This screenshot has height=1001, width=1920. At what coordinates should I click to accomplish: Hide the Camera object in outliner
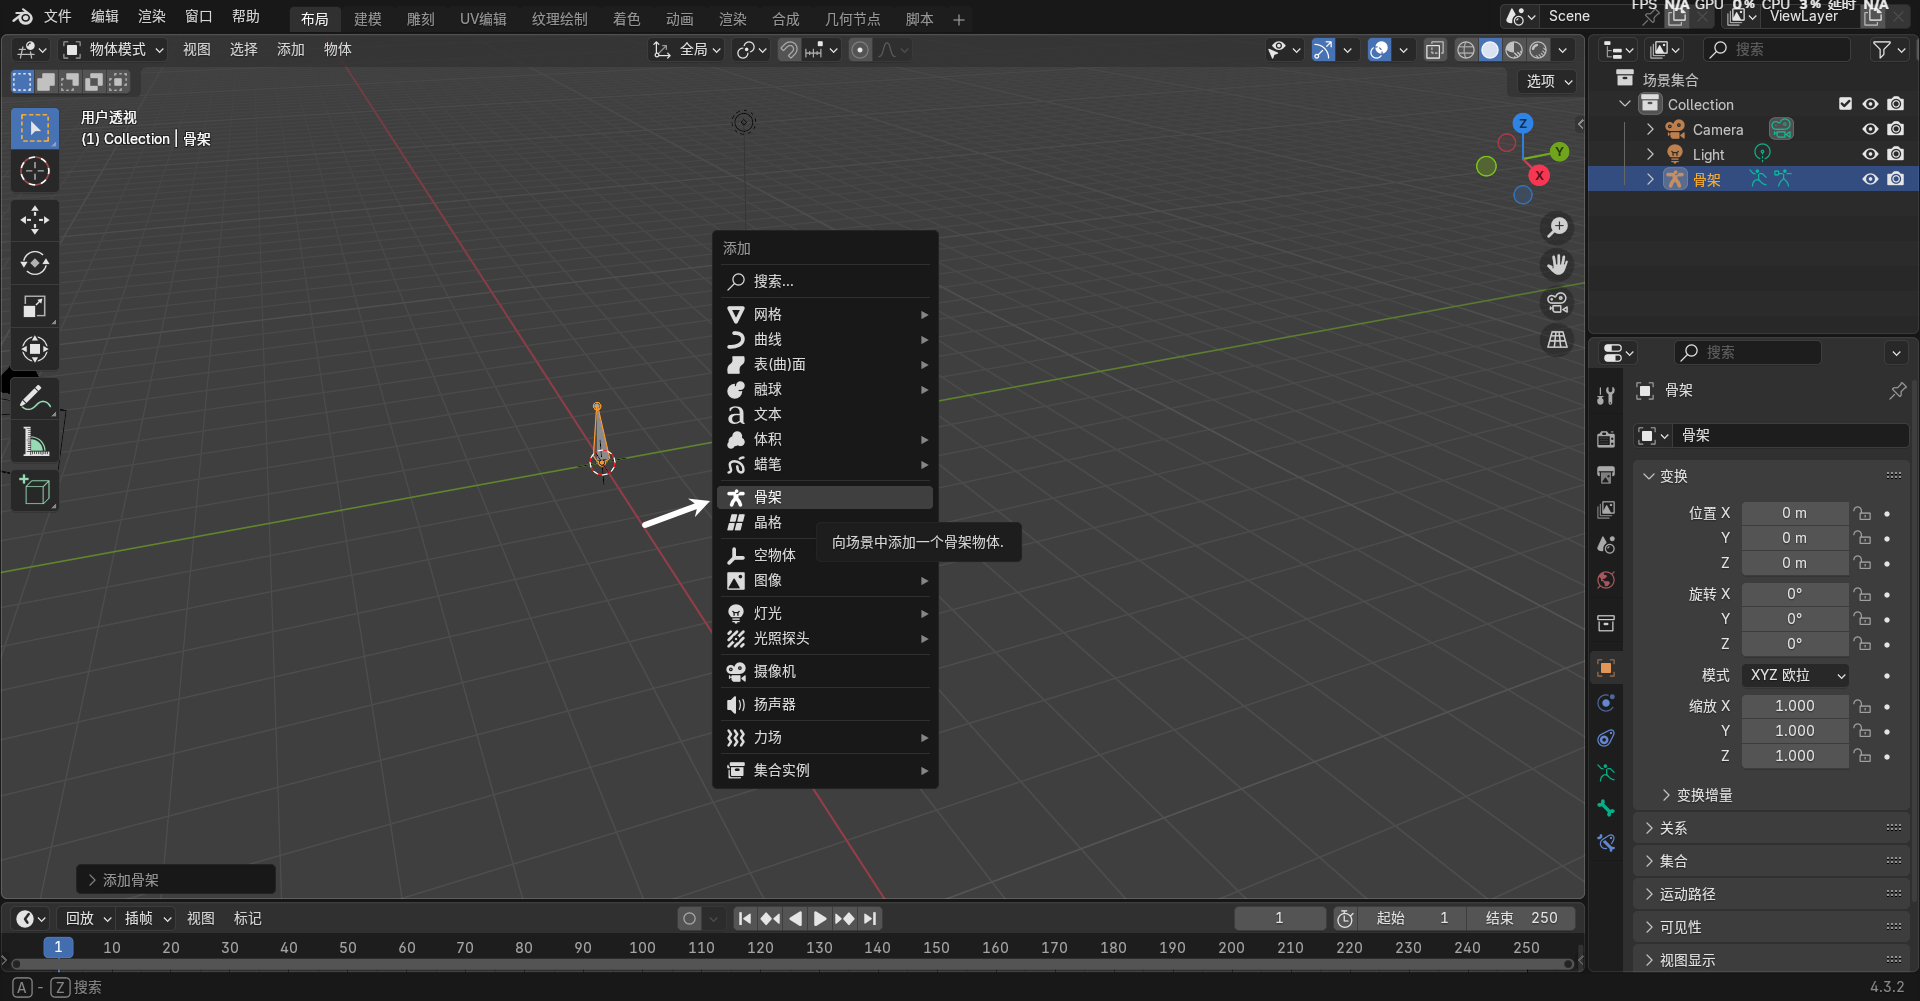click(1869, 129)
